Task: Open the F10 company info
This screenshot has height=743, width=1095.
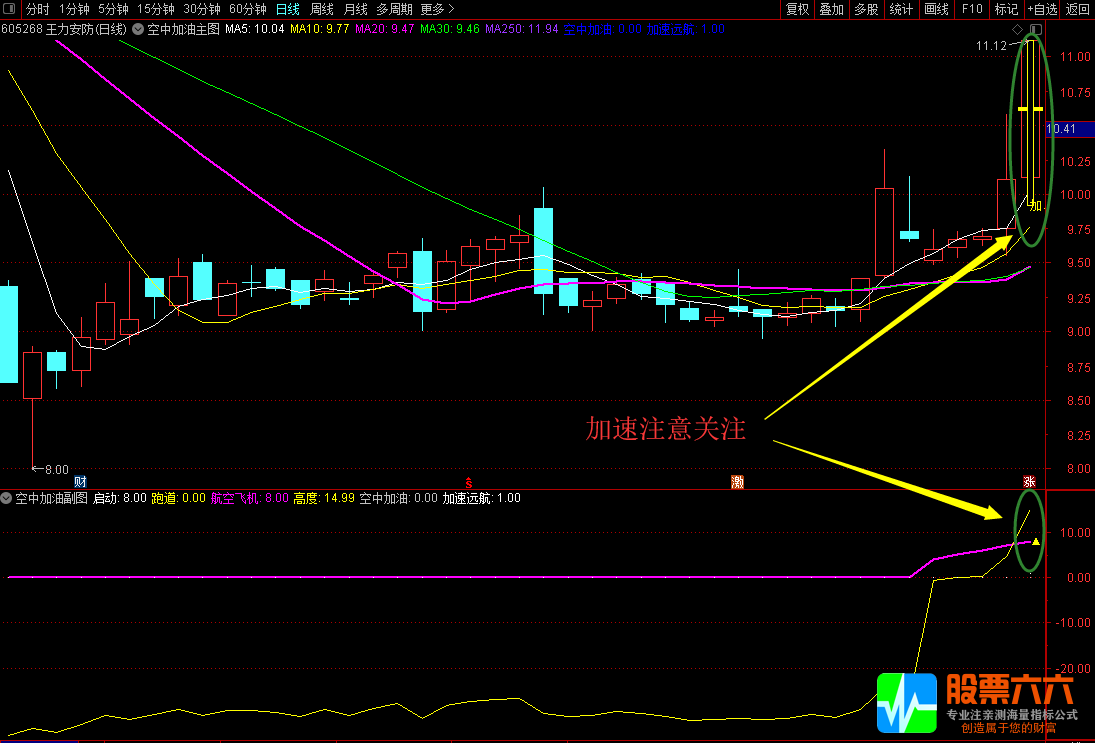Action: click(971, 9)
